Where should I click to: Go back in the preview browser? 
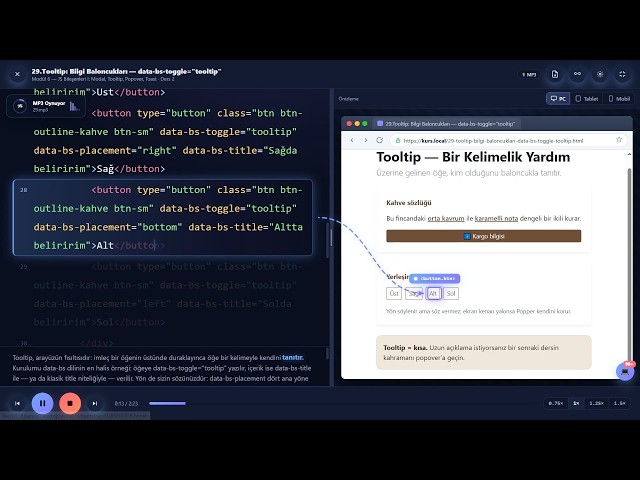[352, 140]
